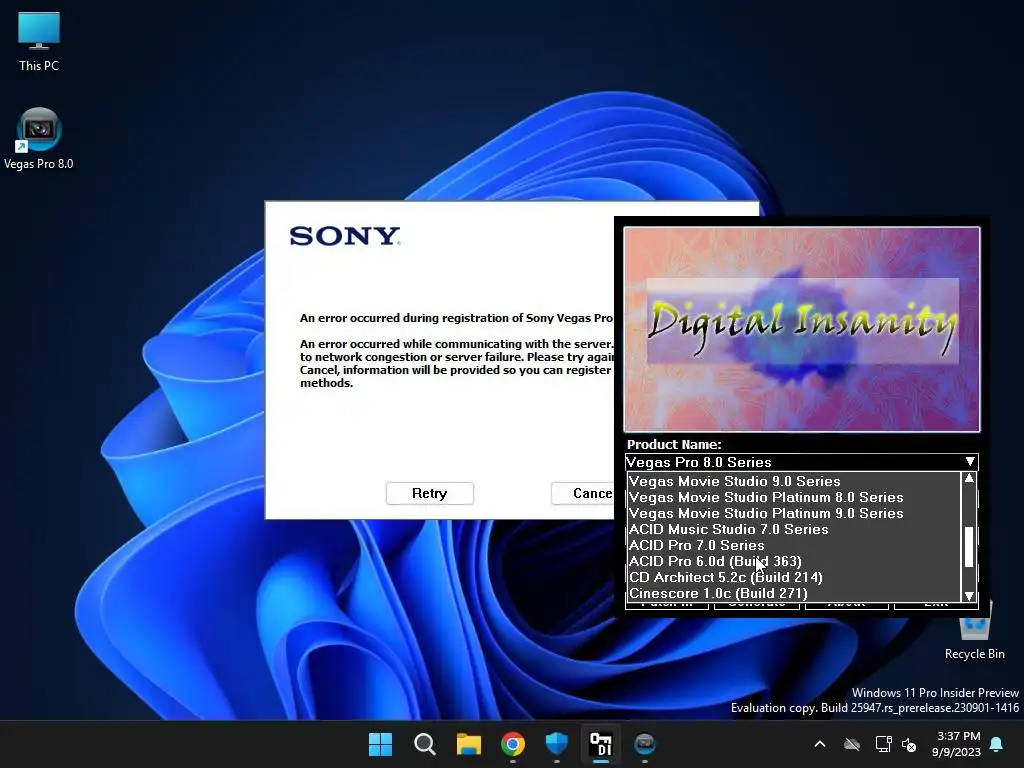Image resolution: width=1024 pixels, height=768 pixels.
Task: Open the network status tray icon
Action: (883, 744)
